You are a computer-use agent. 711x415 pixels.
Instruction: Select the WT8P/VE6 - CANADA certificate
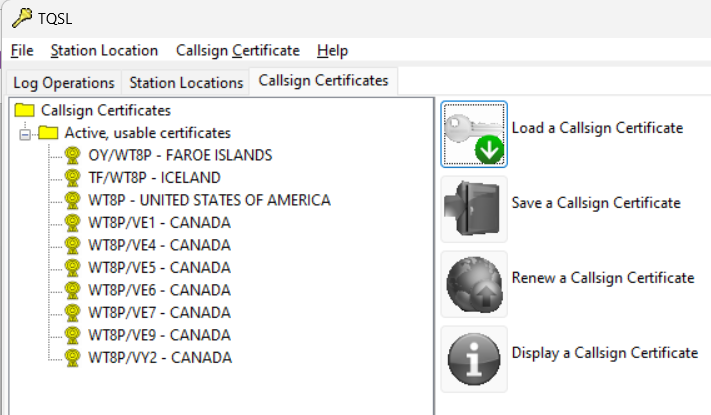pos(159,290)
